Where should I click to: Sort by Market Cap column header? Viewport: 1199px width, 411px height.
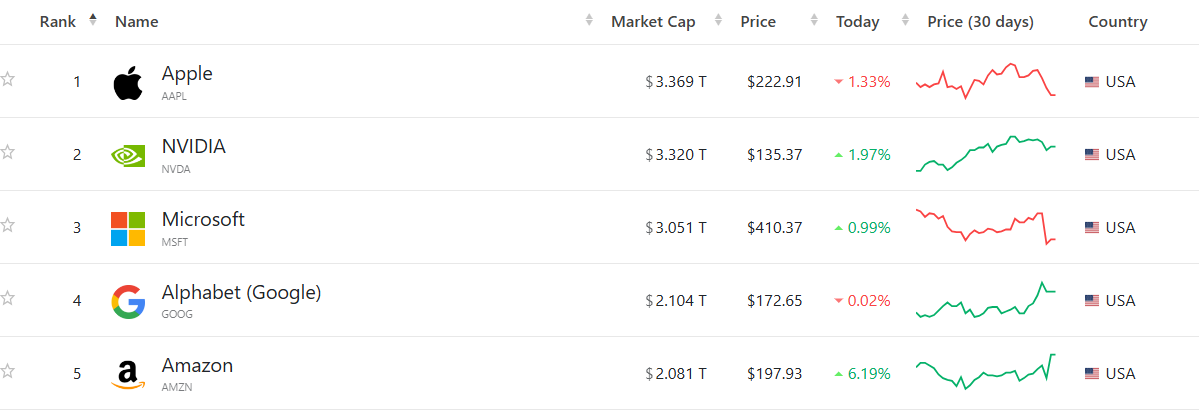pos(667,22)
